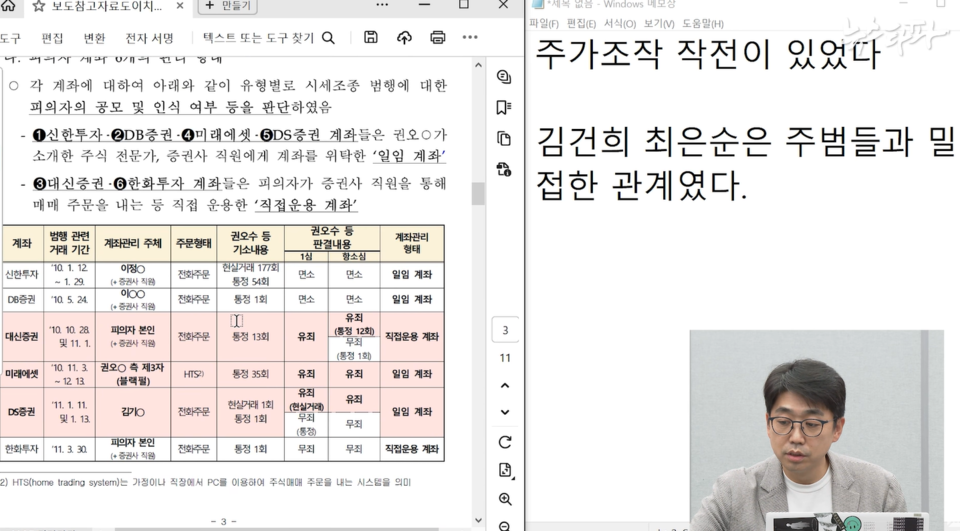The width and height of the screenshot is (960, 531).
Task: Zoom in with magnifier plus icon
Action: click(x=505, y=499)
